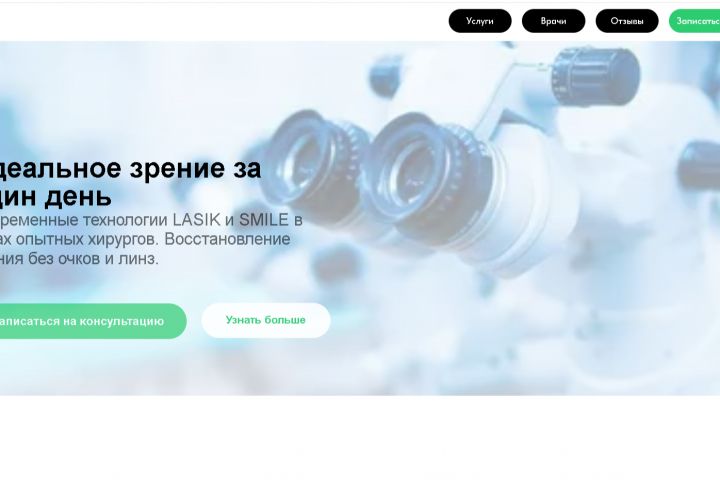The image size is (720, 480).
Task: Click the word Восстановление in description
Action: click(x=227, y=239)
